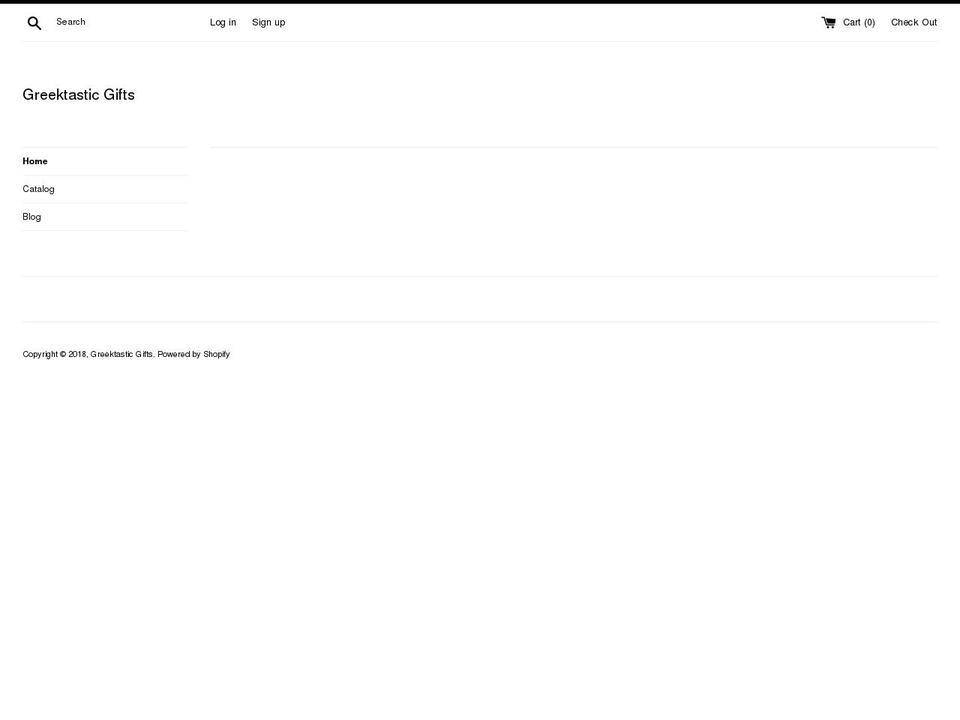View the Cart (0) link
The width and height of the screenshot is (960, 720).
(858, 23)
